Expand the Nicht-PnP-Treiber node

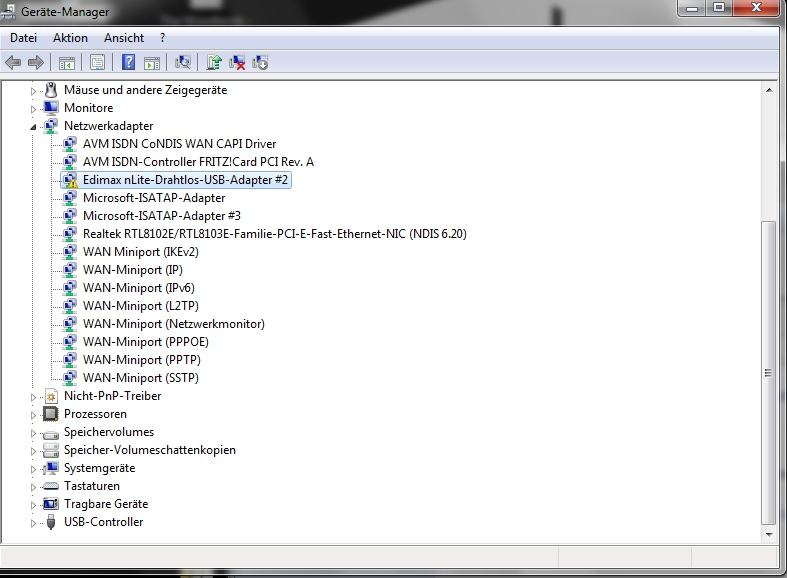pos(33,397)
